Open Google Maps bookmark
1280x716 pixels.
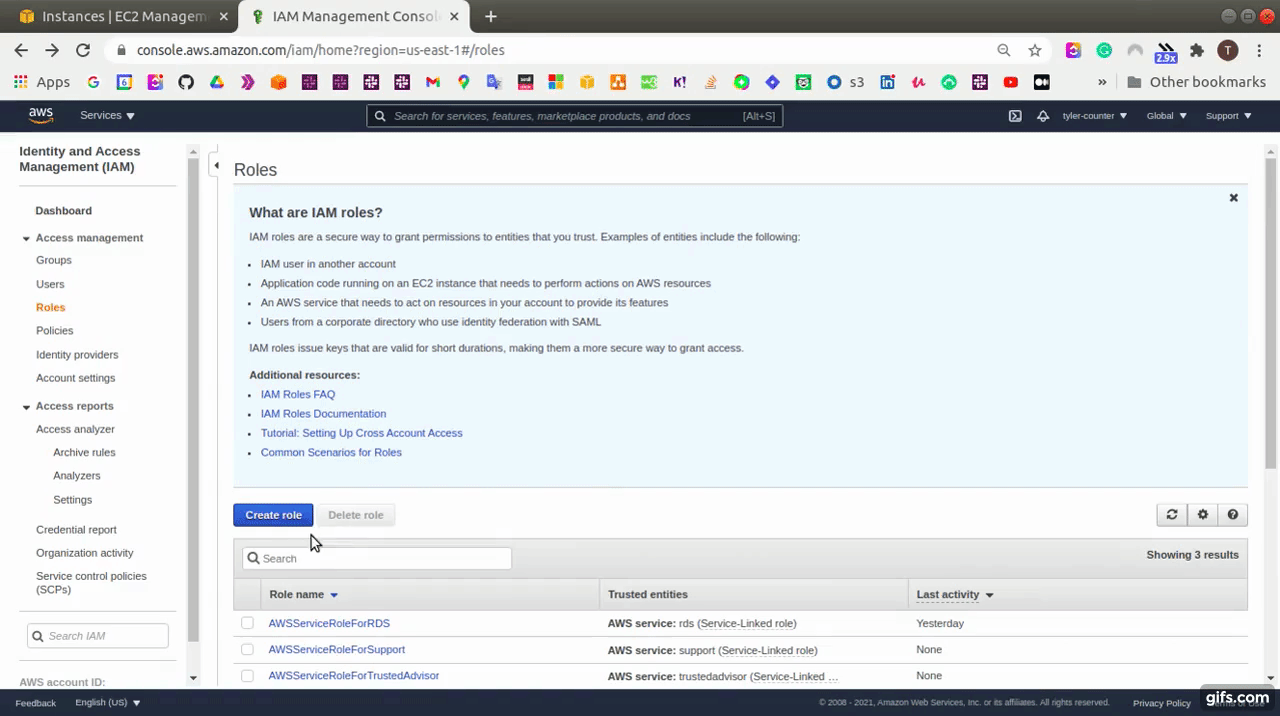pos(464,82)
